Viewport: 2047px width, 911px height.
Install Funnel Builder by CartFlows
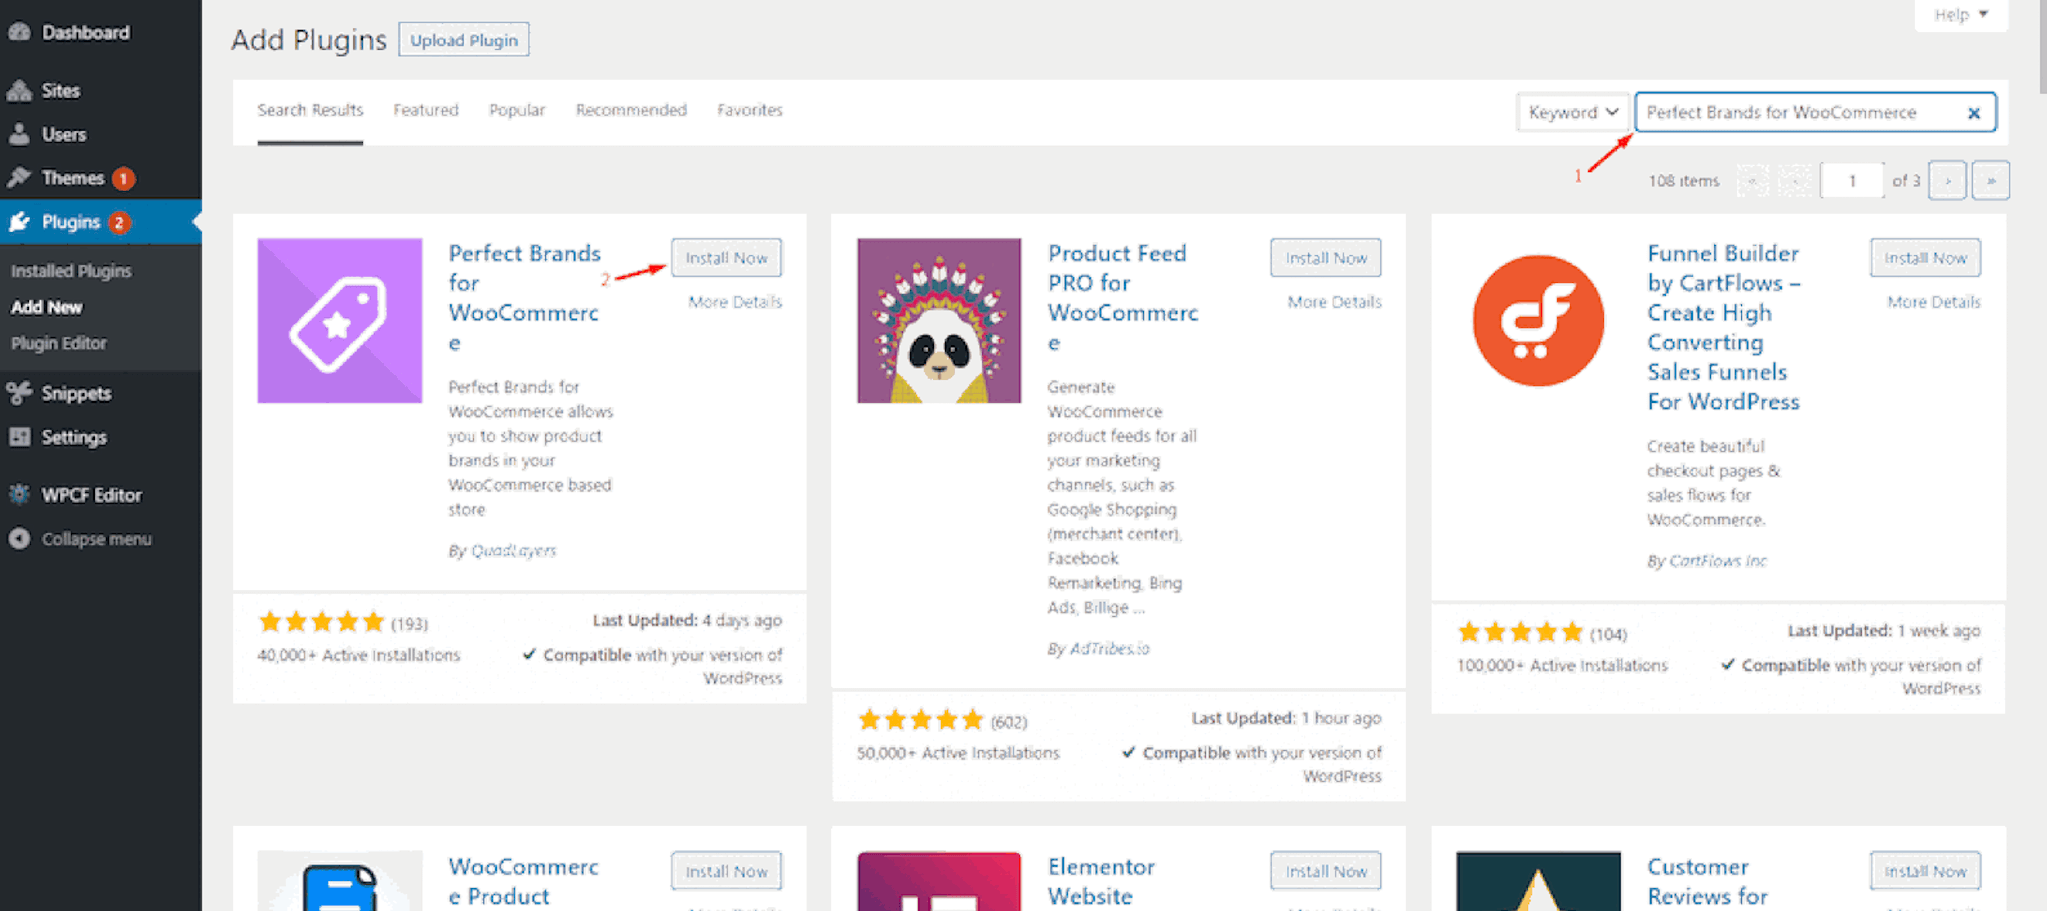click(1925, 258)
